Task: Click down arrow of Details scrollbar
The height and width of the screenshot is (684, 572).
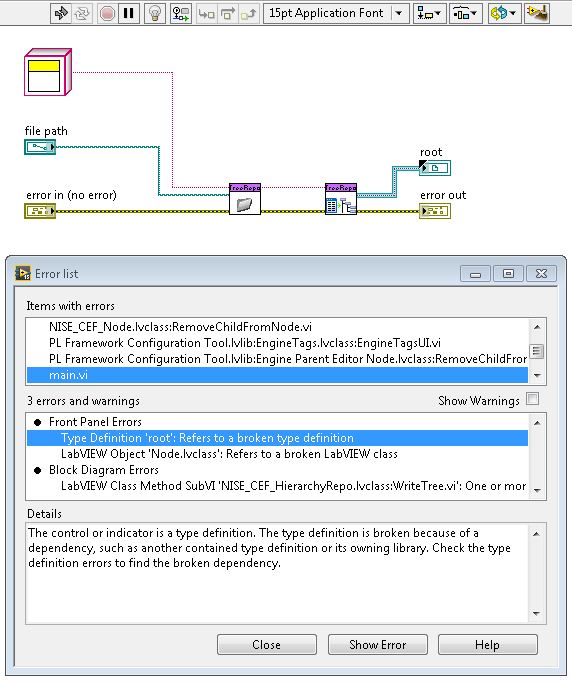Action: [537, 614]
